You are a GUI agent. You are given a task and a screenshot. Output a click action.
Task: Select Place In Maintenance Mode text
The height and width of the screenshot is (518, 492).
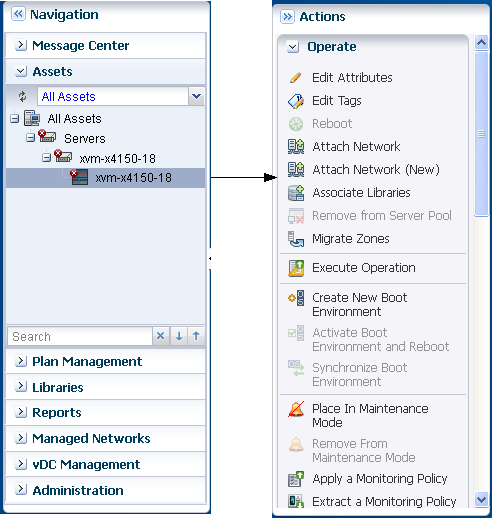[x=370, y=416]
